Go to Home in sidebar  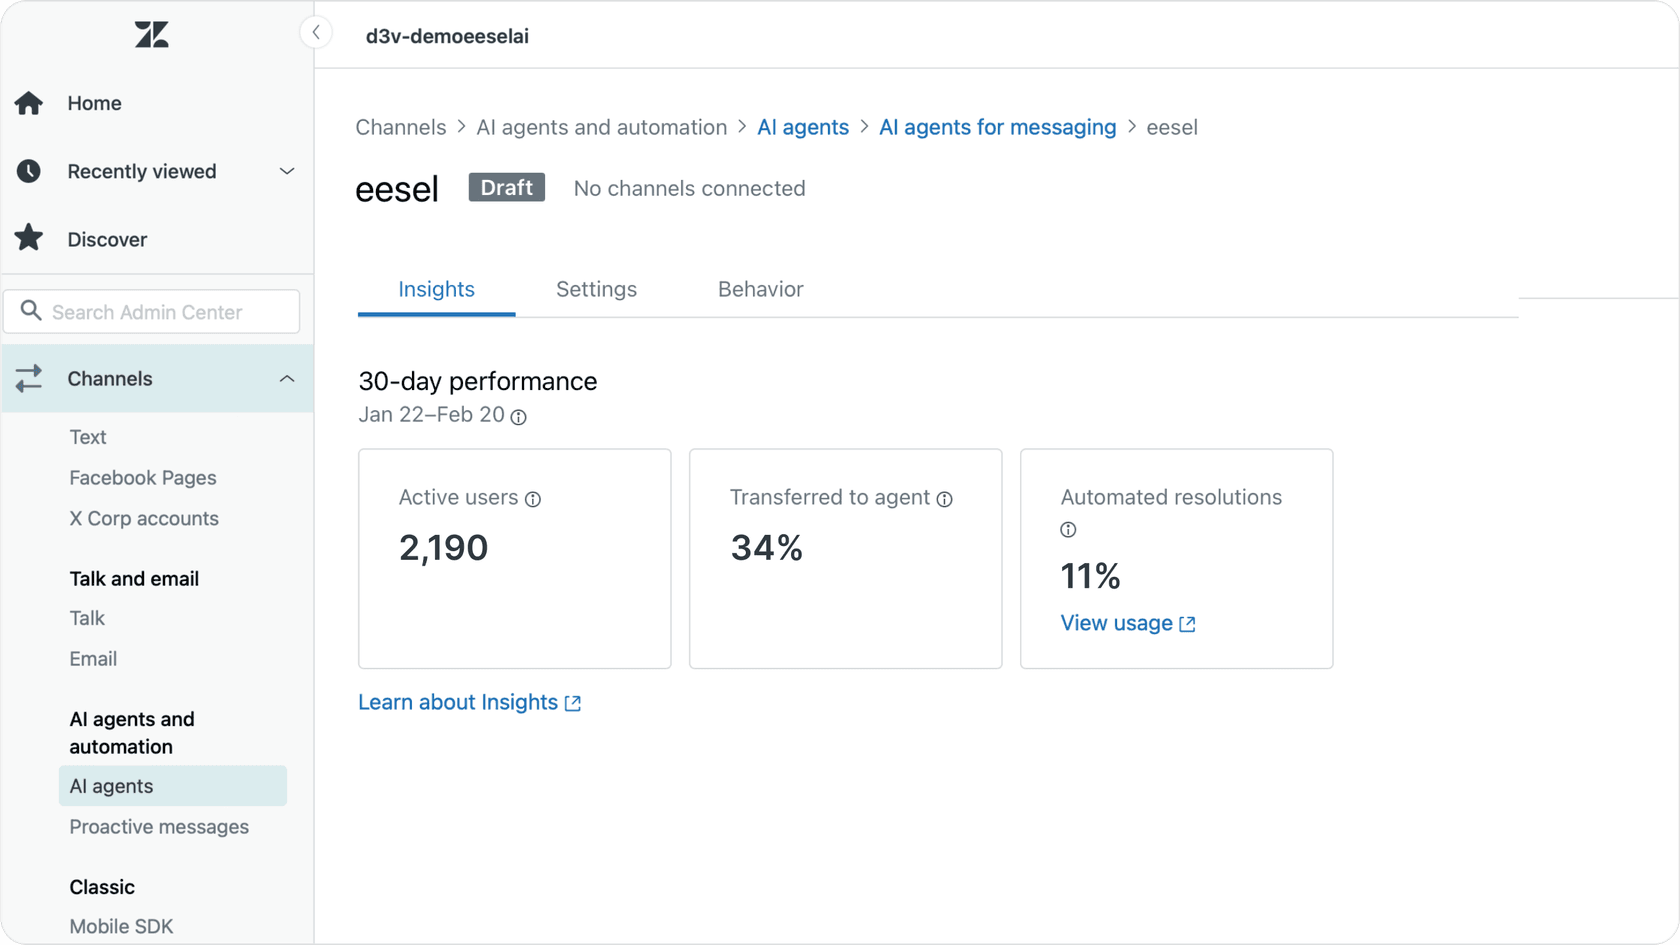[x=94, y=103]
